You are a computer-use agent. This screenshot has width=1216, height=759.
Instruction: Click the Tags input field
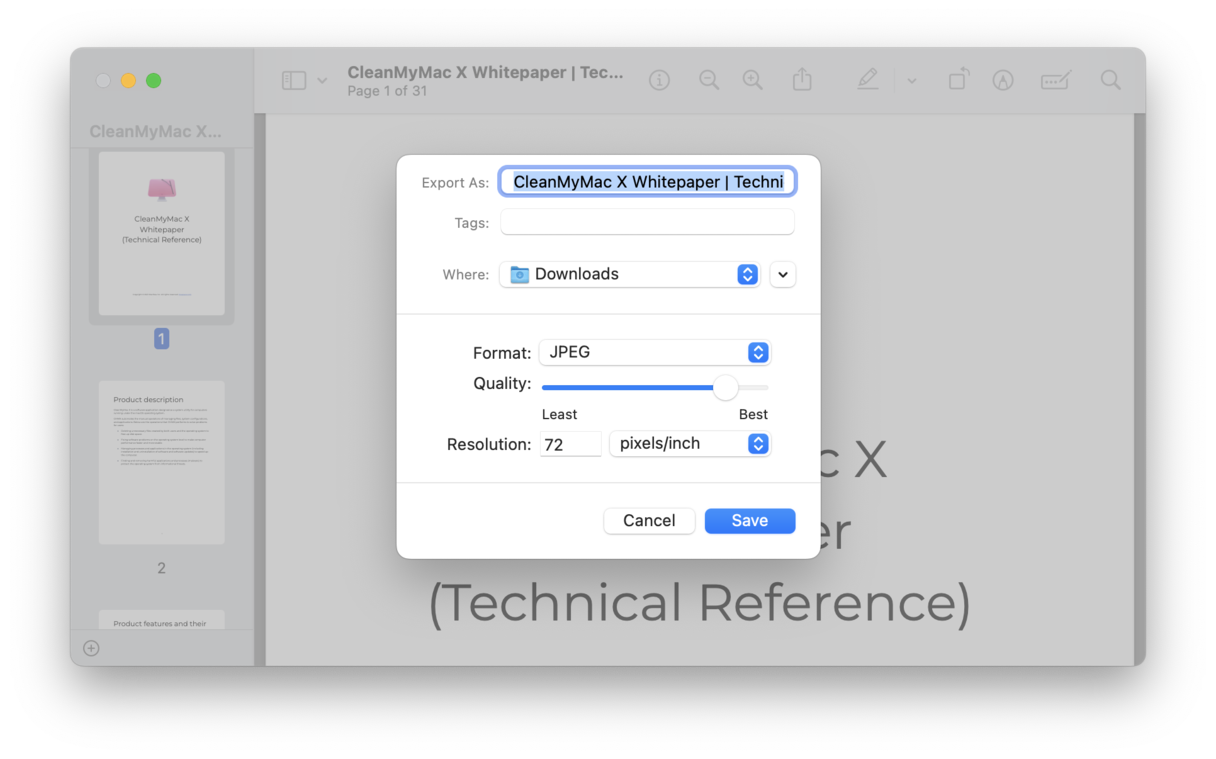pyautogui.click(x=648, y=222)
